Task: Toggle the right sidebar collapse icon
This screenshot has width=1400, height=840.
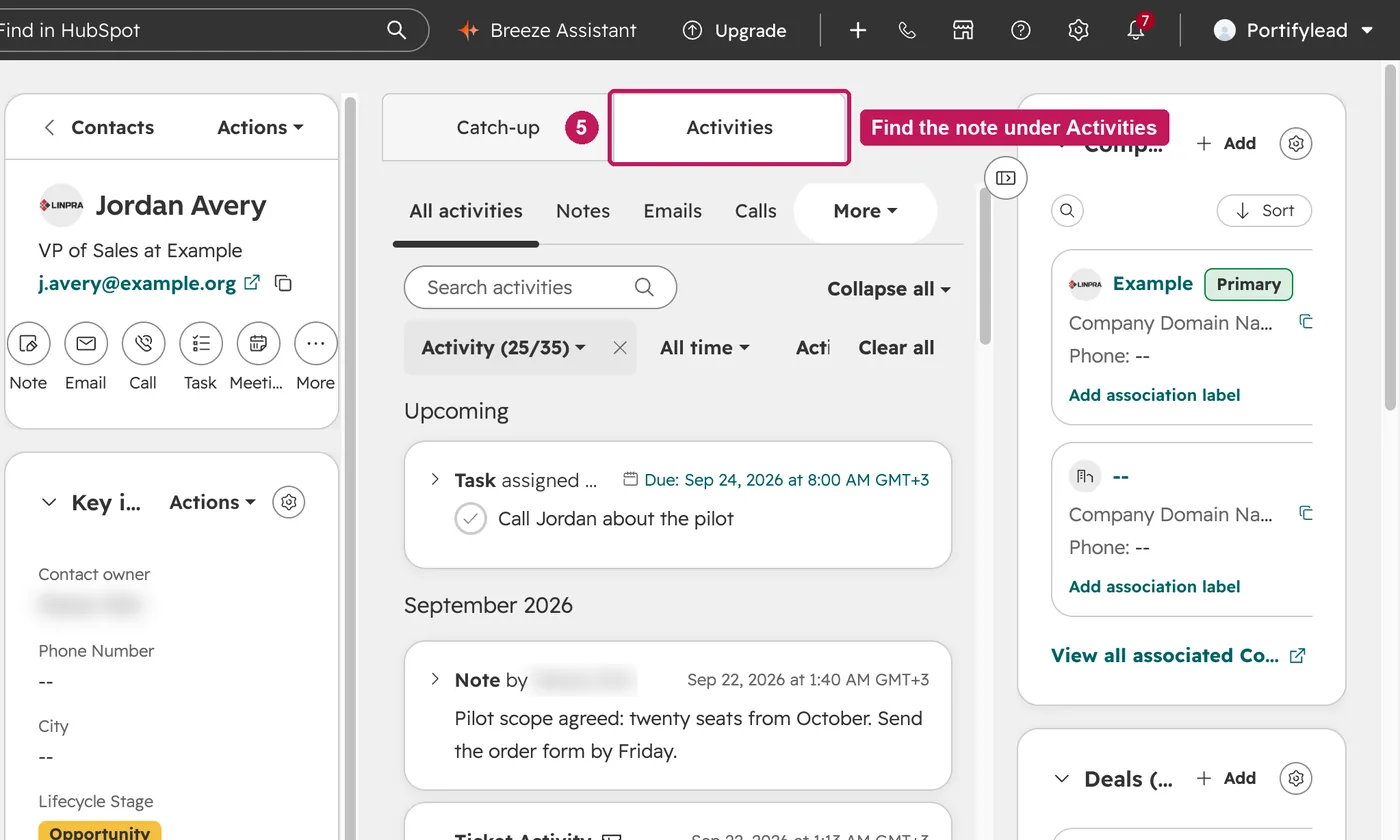Action: click(x=1006, y=178)
